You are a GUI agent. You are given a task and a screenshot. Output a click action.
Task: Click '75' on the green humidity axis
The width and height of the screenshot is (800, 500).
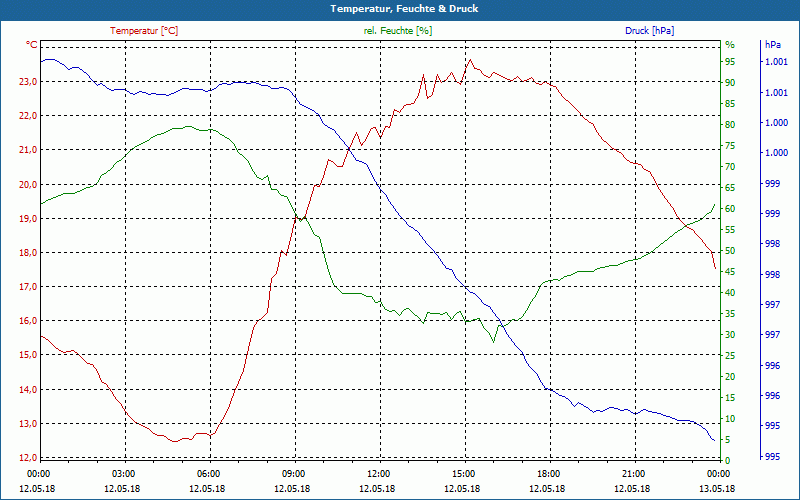(x=730, y=146)
